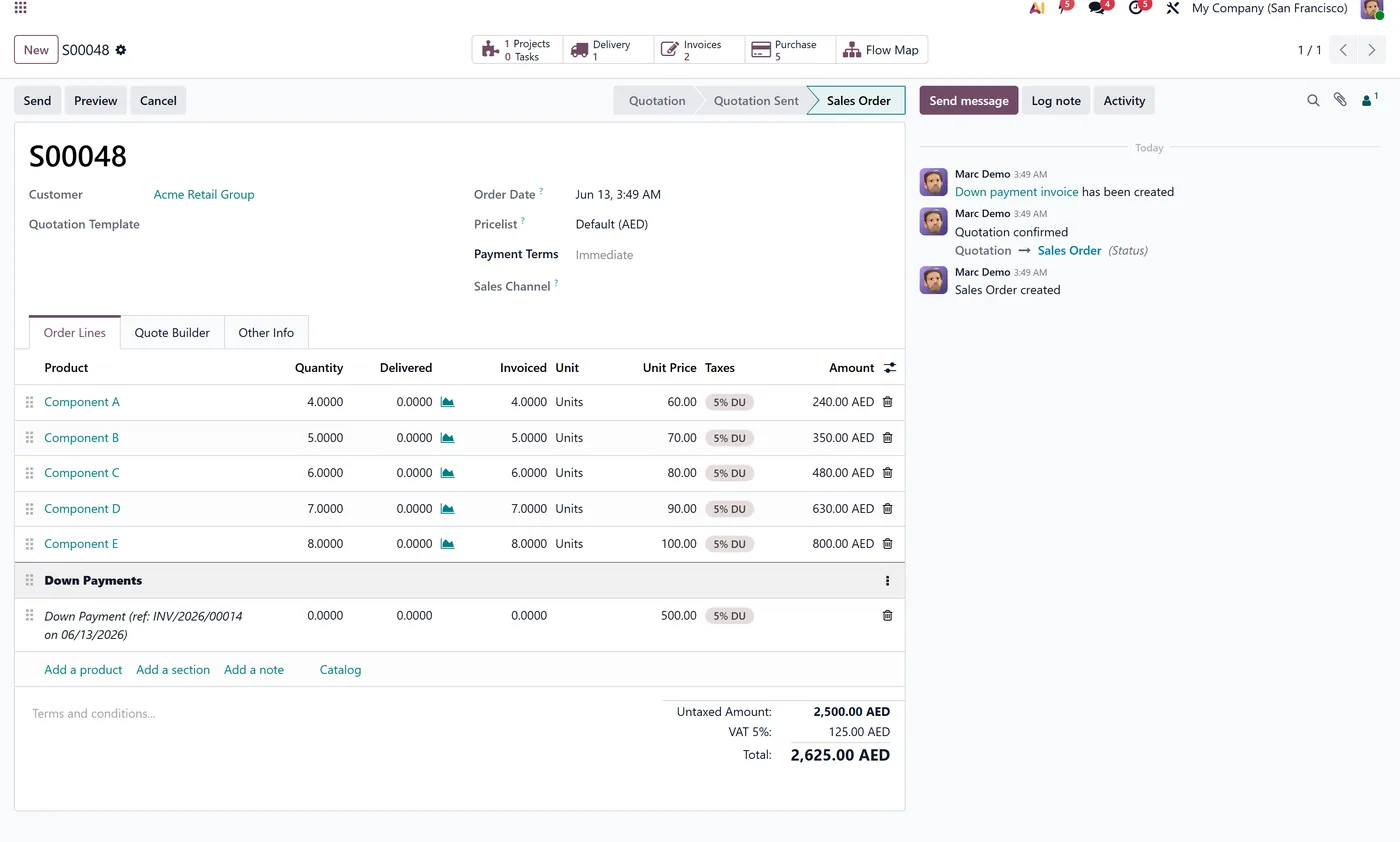Open the Acme Retail Group customer link
This screenshot has width=1400, height=842.
[204, 195]
